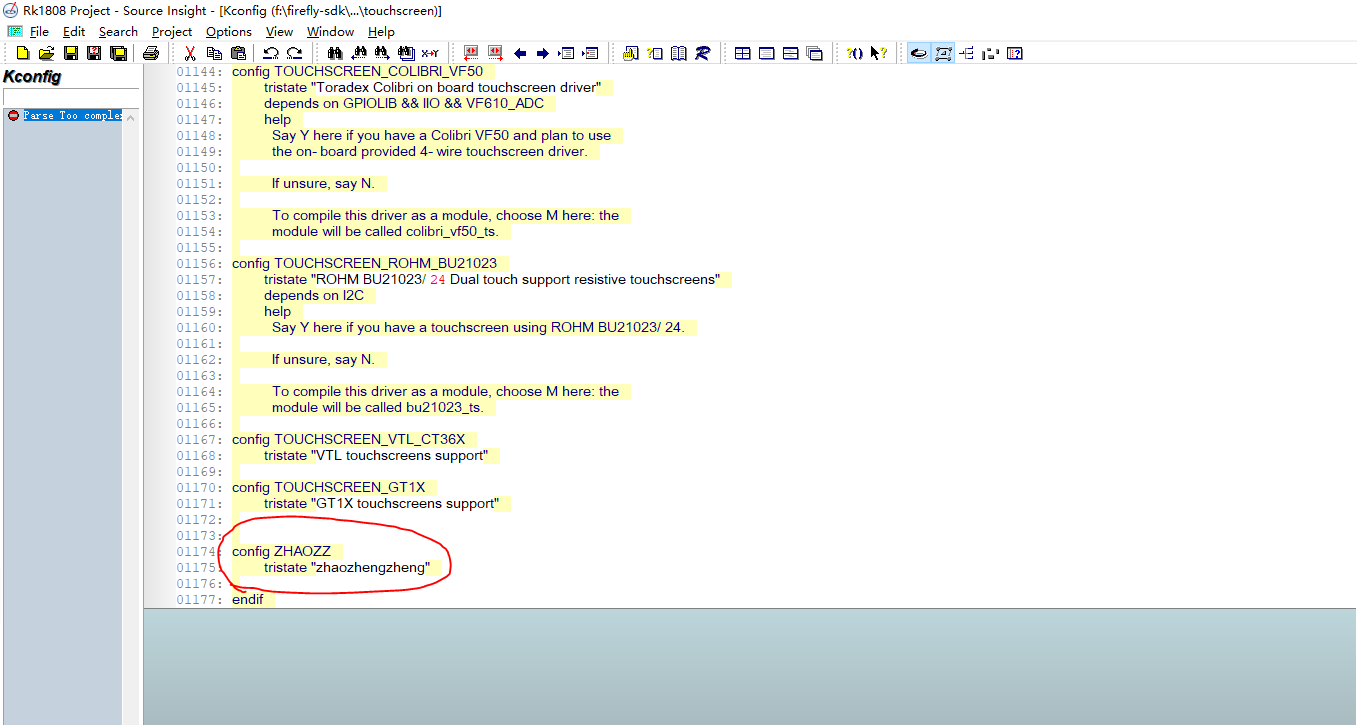This screenshot has width=1357, height=725.
Task: Cascade windows using the overlapping-windows icon
Action: click(815, 53)
